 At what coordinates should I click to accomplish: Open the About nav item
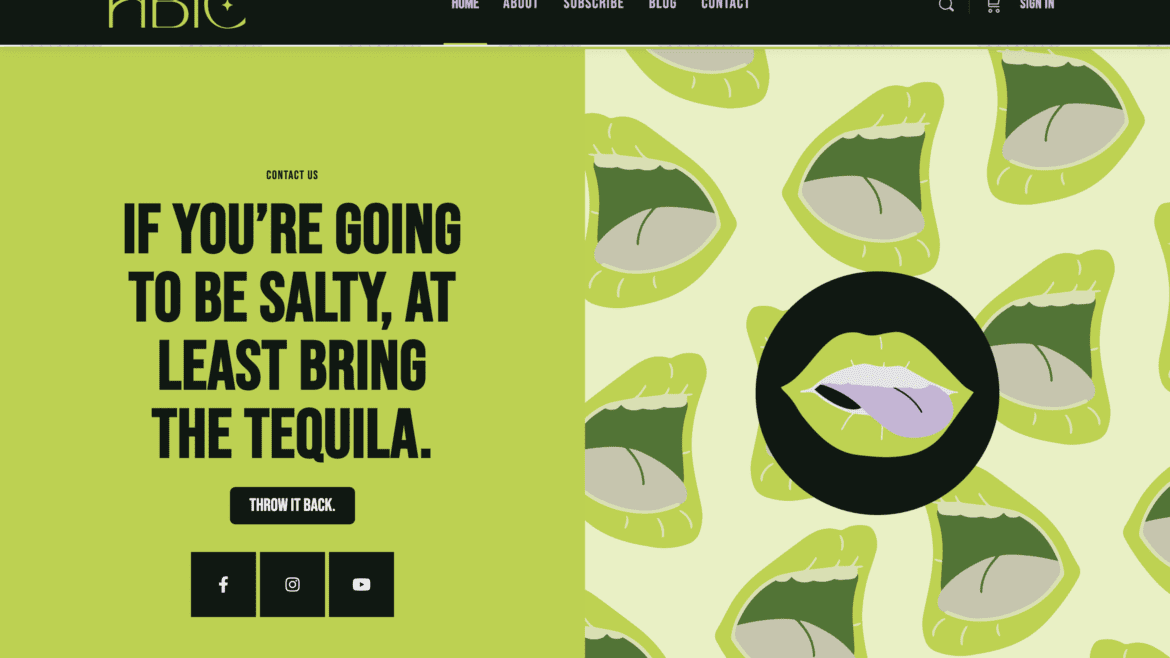521,5
